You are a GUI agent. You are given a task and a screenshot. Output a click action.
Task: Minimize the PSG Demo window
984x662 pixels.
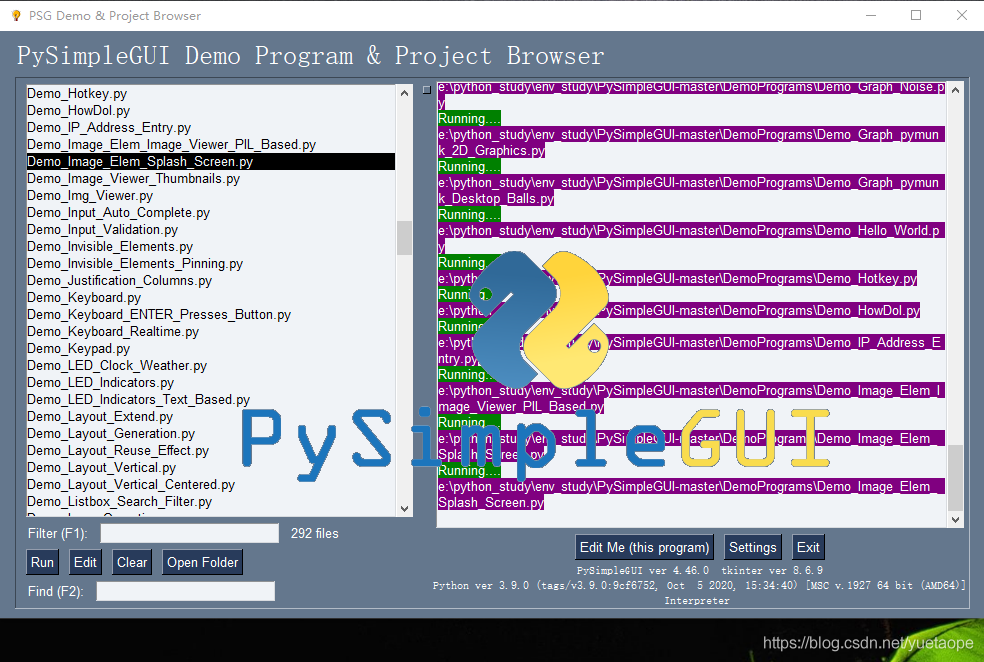pos(871,15)
